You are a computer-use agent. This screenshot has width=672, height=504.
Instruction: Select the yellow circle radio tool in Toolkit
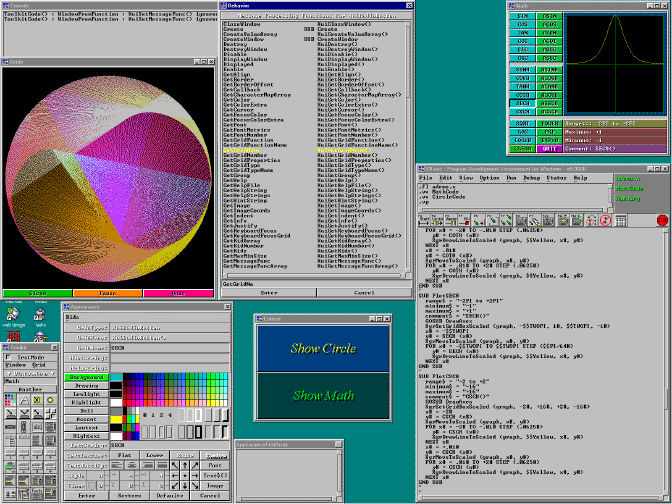pos(51,401)
